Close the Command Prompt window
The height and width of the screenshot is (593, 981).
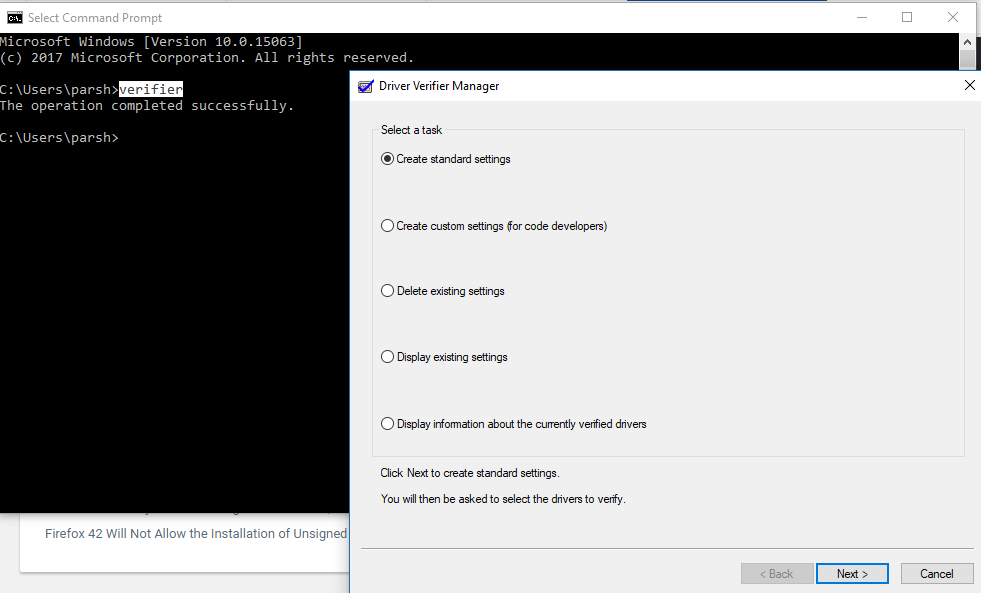point(953,17)
